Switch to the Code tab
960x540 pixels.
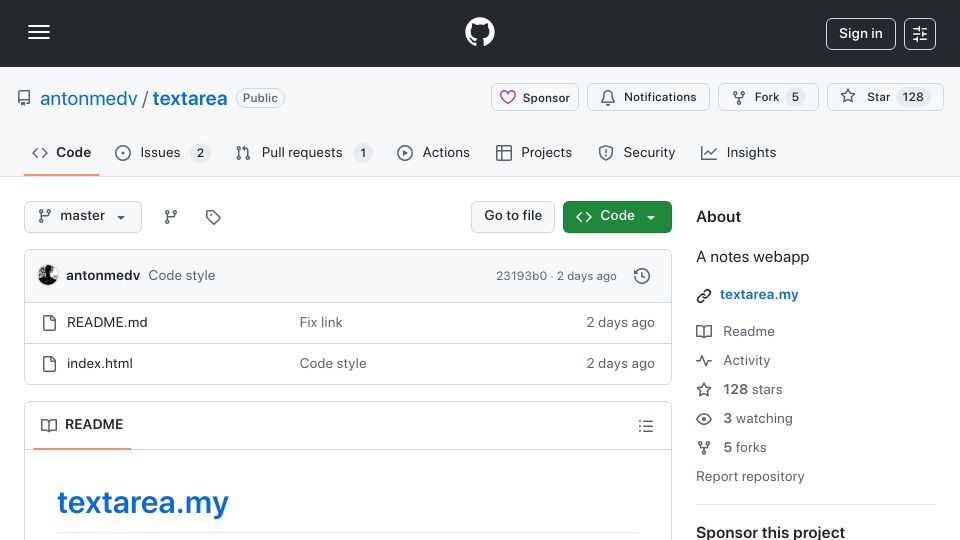point(61,152)
